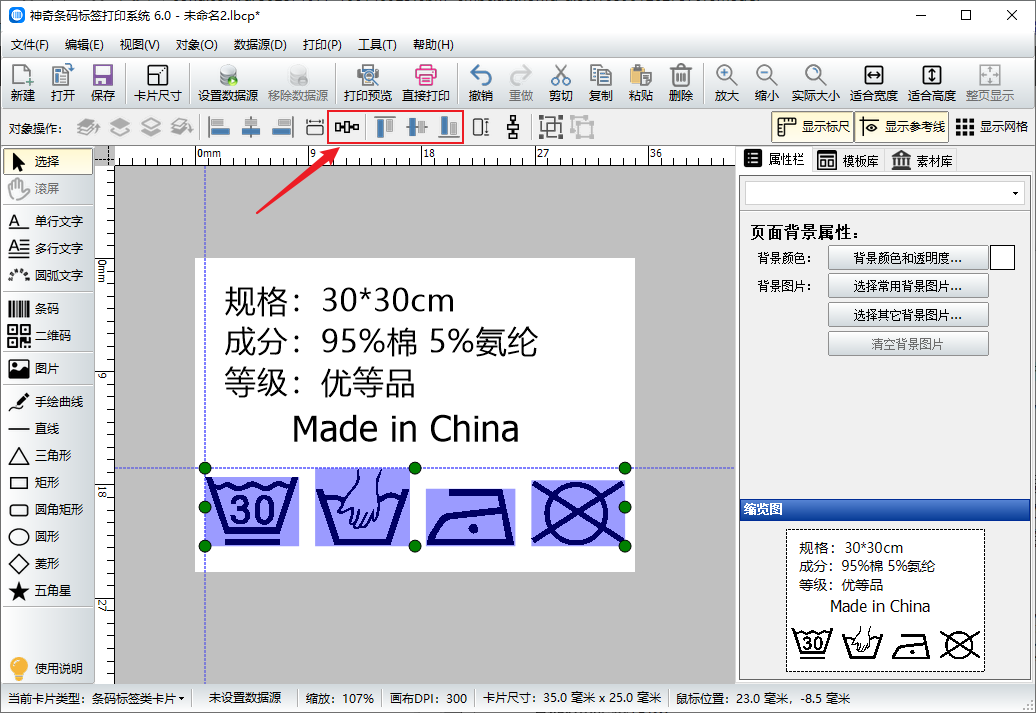Click the white background color swatch
The height and width of the screenshot is (713, 1036).
[x=1002, y=258]
